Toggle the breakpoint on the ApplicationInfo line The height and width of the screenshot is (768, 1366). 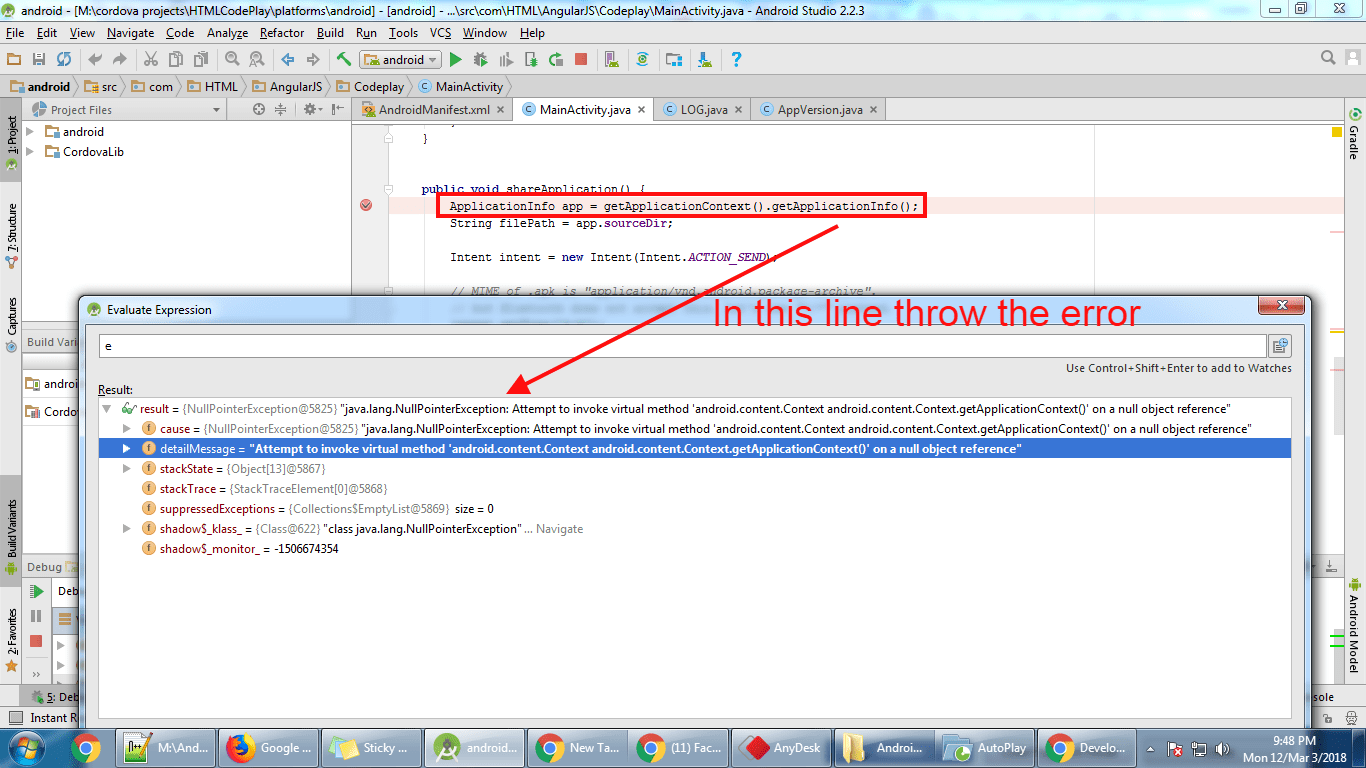(x=366, y=205)
